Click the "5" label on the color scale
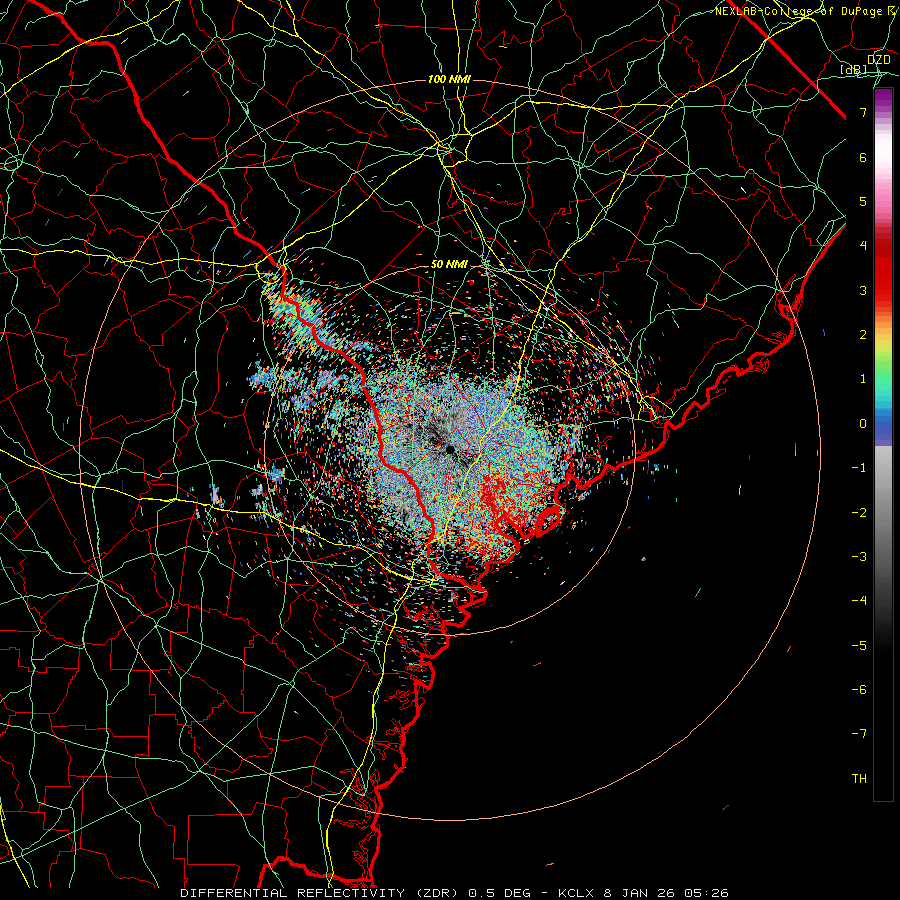This screenshot has width=900, height=900. coord(863,201)
